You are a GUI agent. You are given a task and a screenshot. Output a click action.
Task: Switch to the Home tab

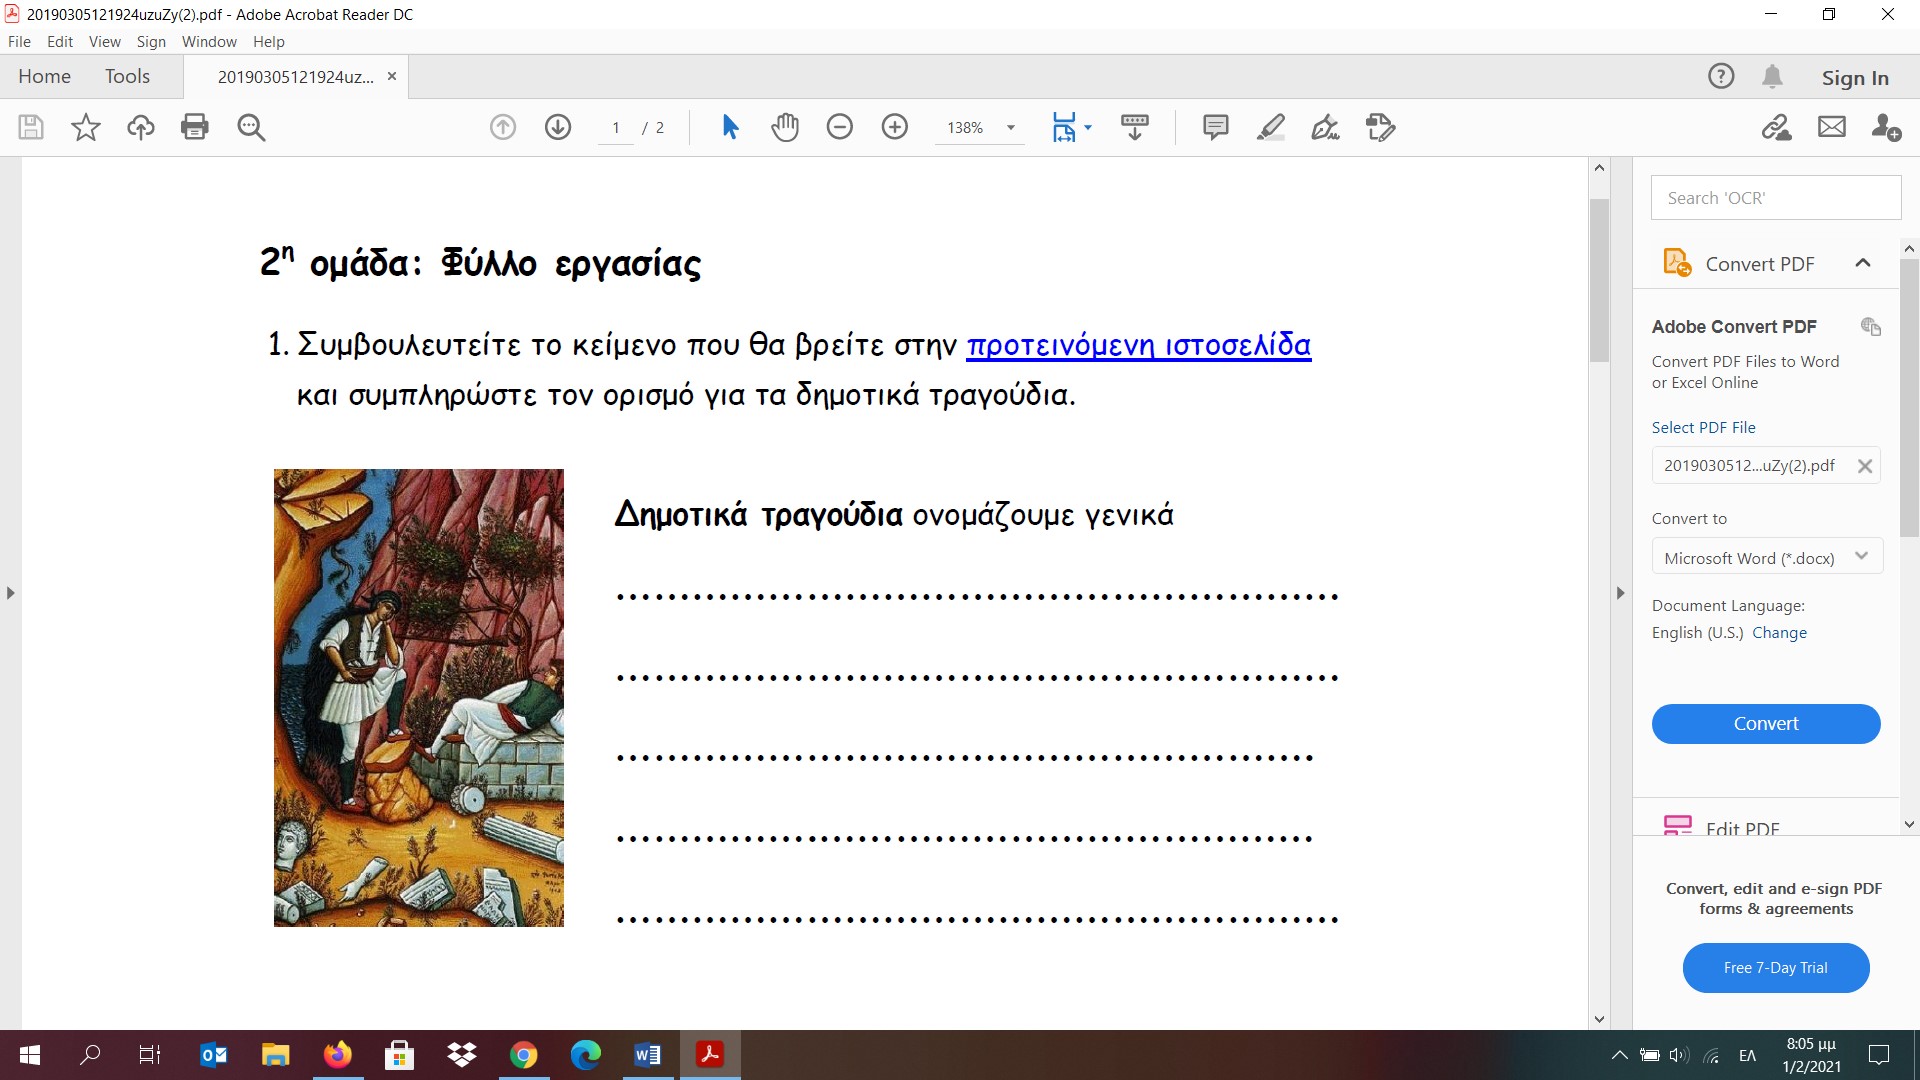tap(44, 76)
